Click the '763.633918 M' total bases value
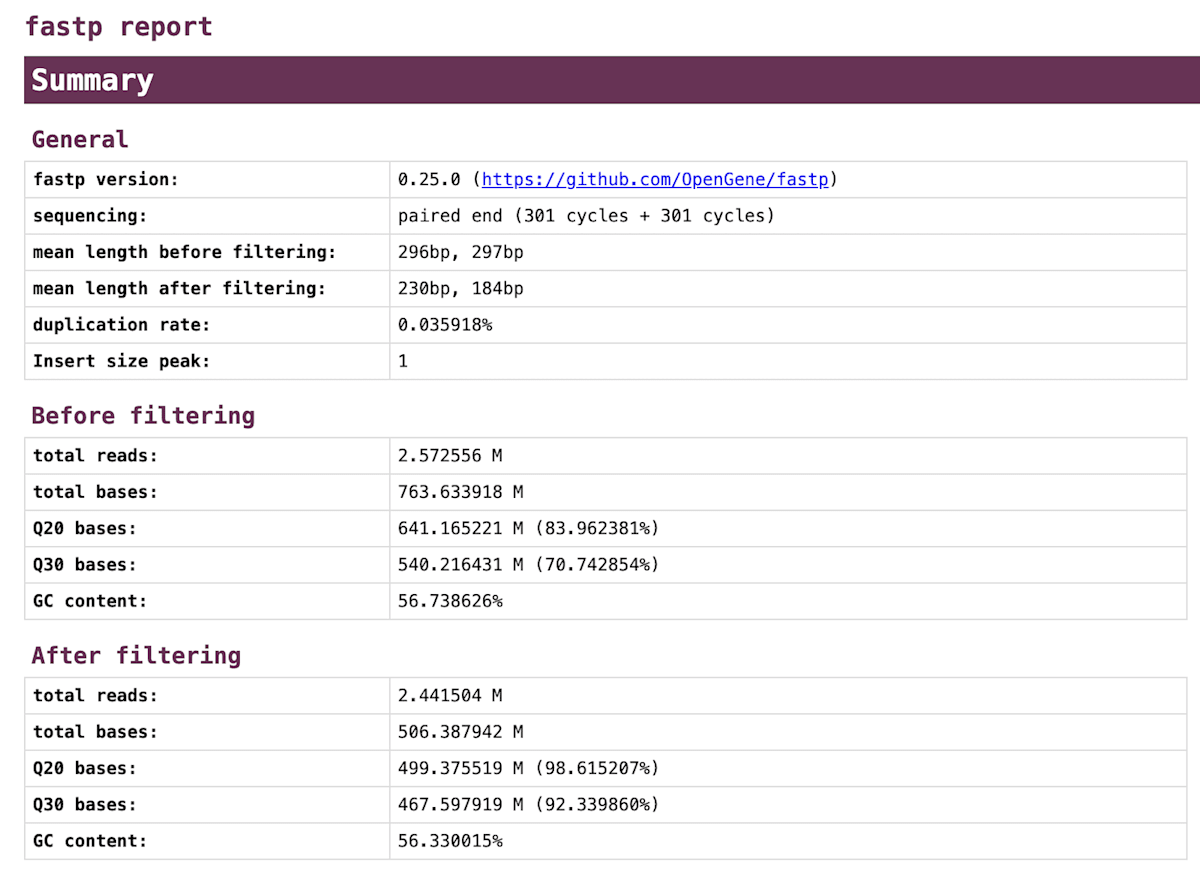 pyautogui.click(x=460, y=492)
